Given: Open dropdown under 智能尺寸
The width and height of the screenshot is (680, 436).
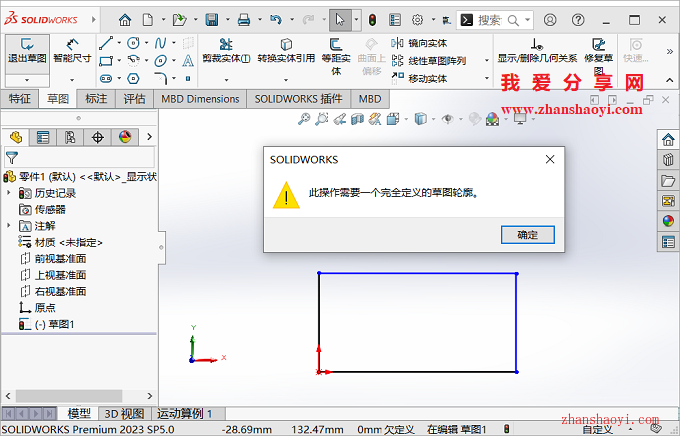Looking at the screenshot, I should click(72, 80).
